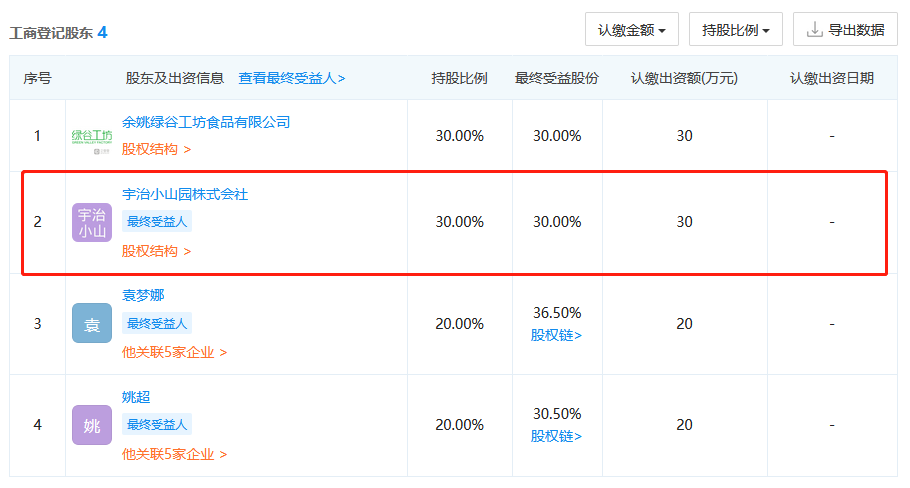This screenshot has height=488, width=910.
Task: Open 查看最终受益人 link
Action: (x=291, y=78)
